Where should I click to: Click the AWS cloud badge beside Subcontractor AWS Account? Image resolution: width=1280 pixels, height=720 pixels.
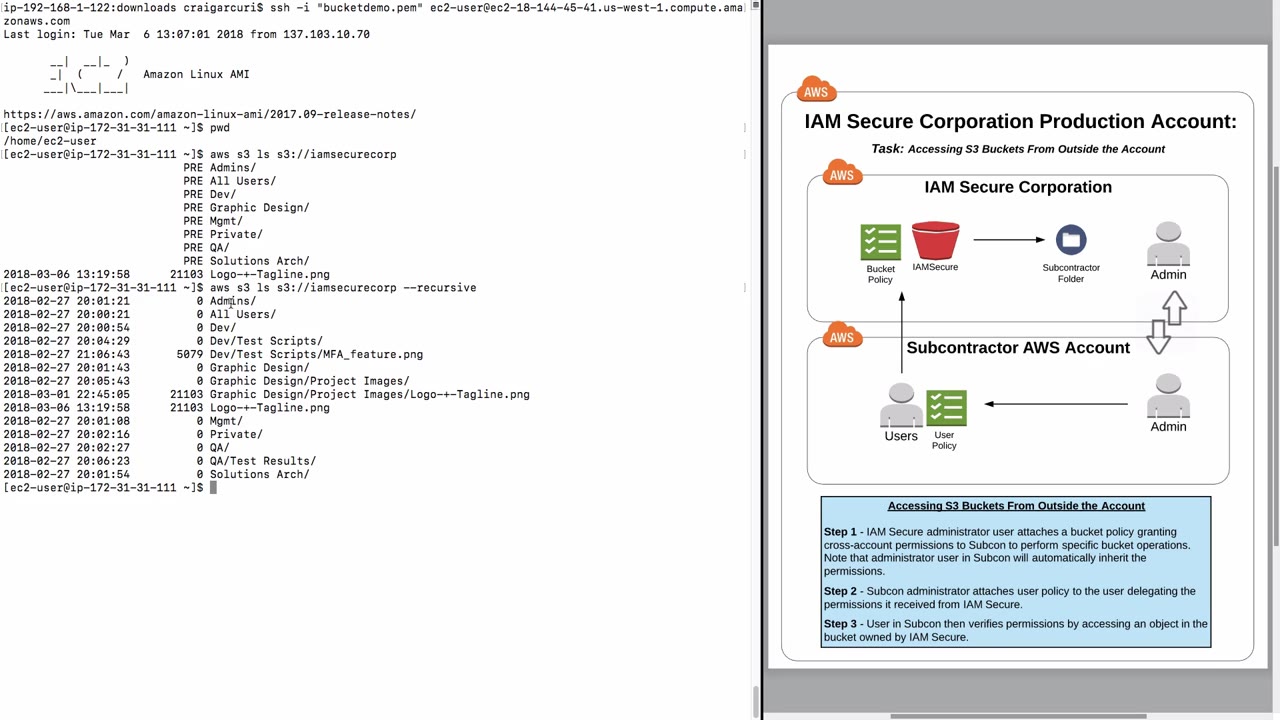(x=842, y=335)
